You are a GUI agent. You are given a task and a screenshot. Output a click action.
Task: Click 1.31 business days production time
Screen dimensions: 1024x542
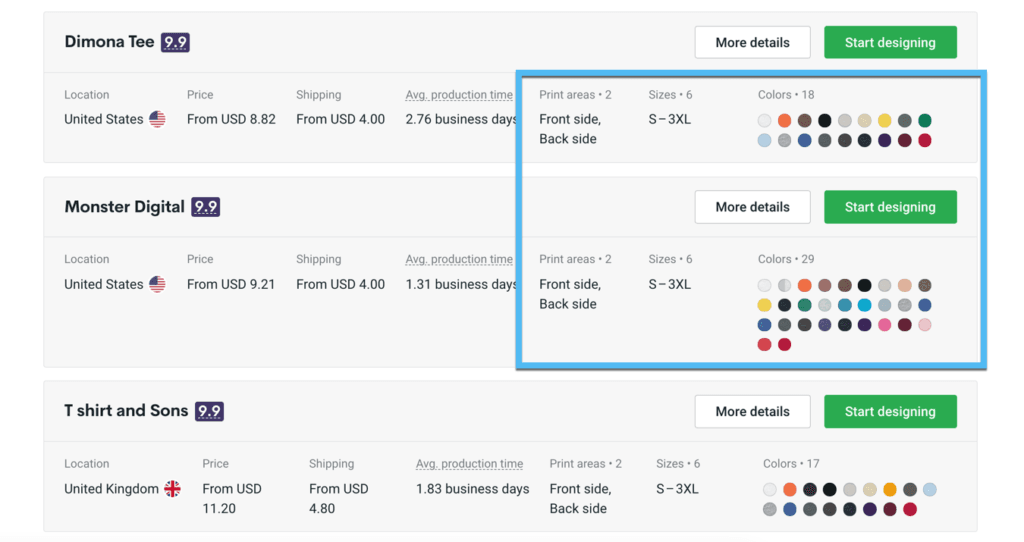click(461, 285)
